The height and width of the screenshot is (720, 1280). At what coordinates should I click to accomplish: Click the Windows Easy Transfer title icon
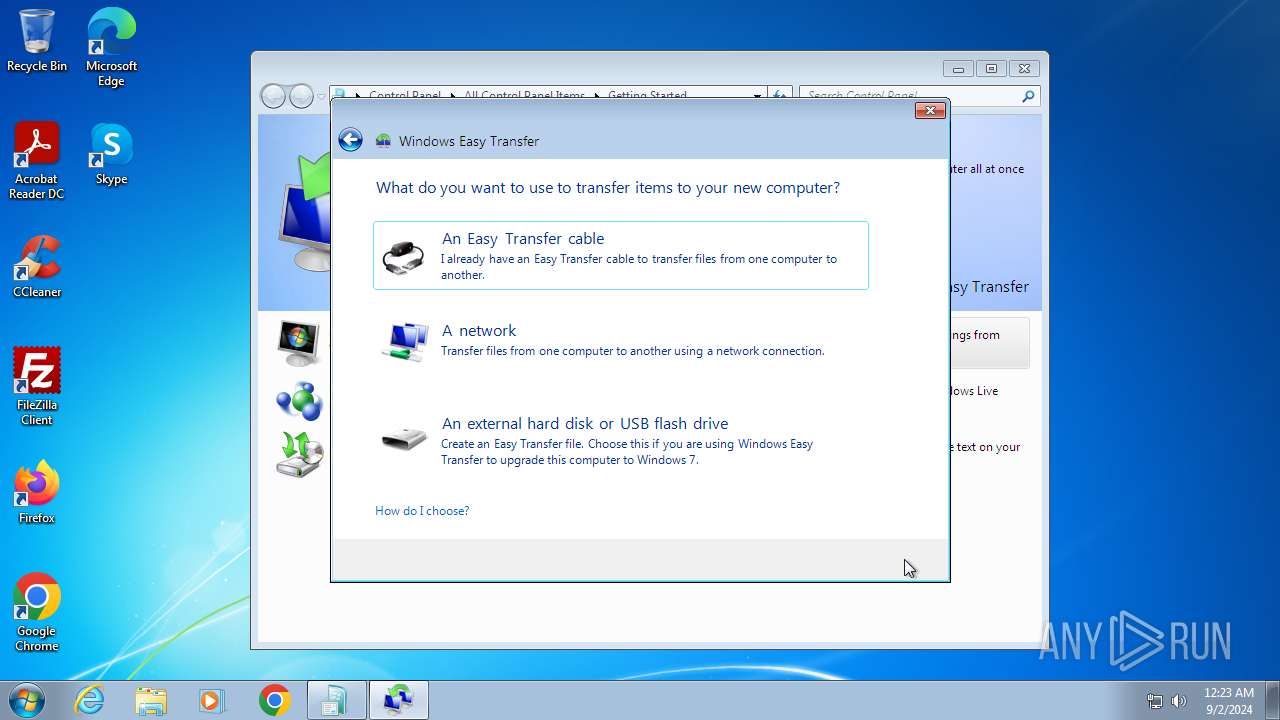click(x=383, y=141)
